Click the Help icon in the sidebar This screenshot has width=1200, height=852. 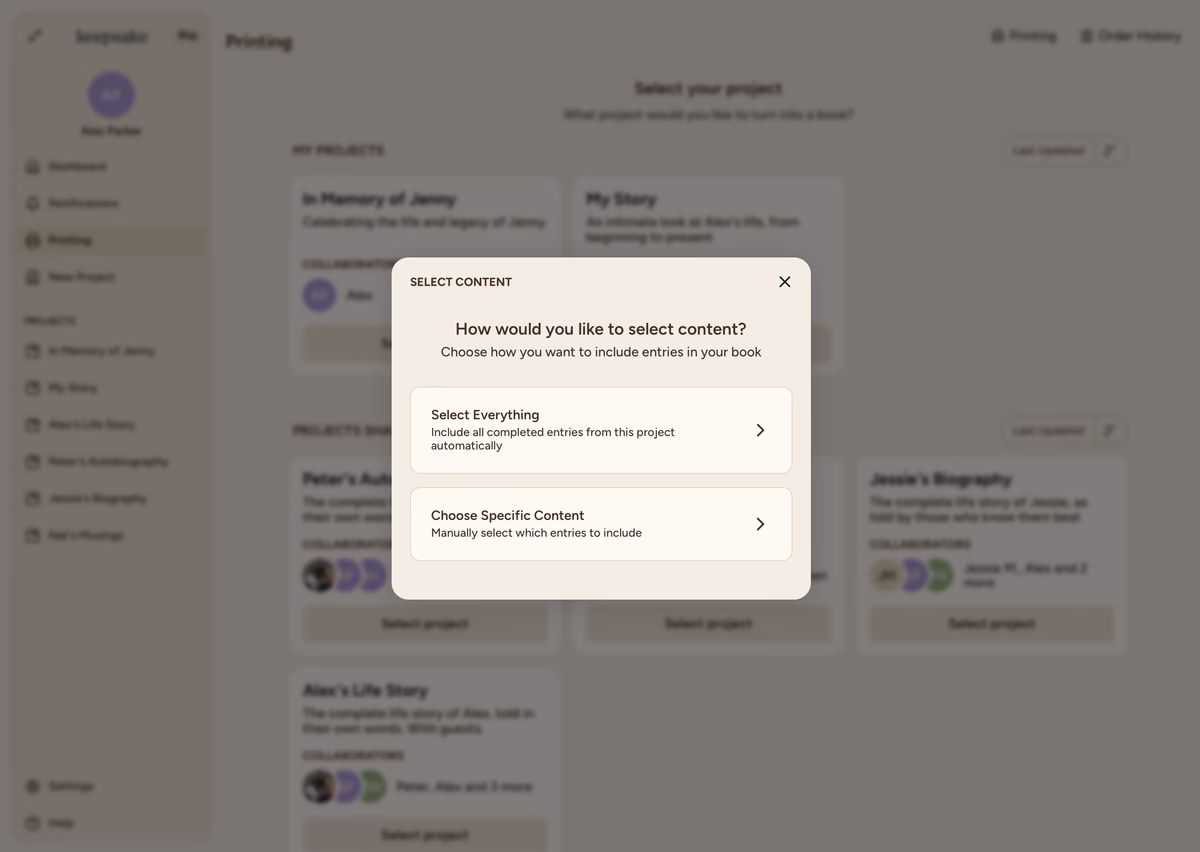coord(33,823)
